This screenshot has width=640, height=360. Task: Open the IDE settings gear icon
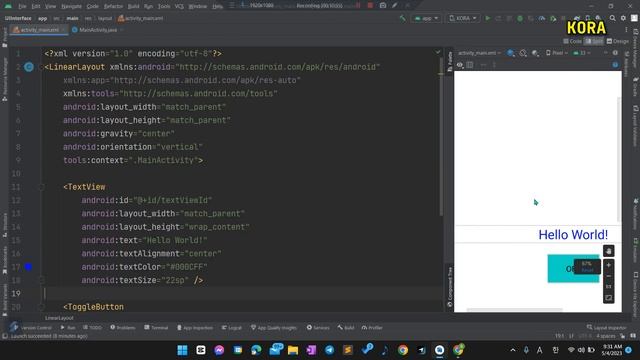pyautogui.click(x=623, y=18)
